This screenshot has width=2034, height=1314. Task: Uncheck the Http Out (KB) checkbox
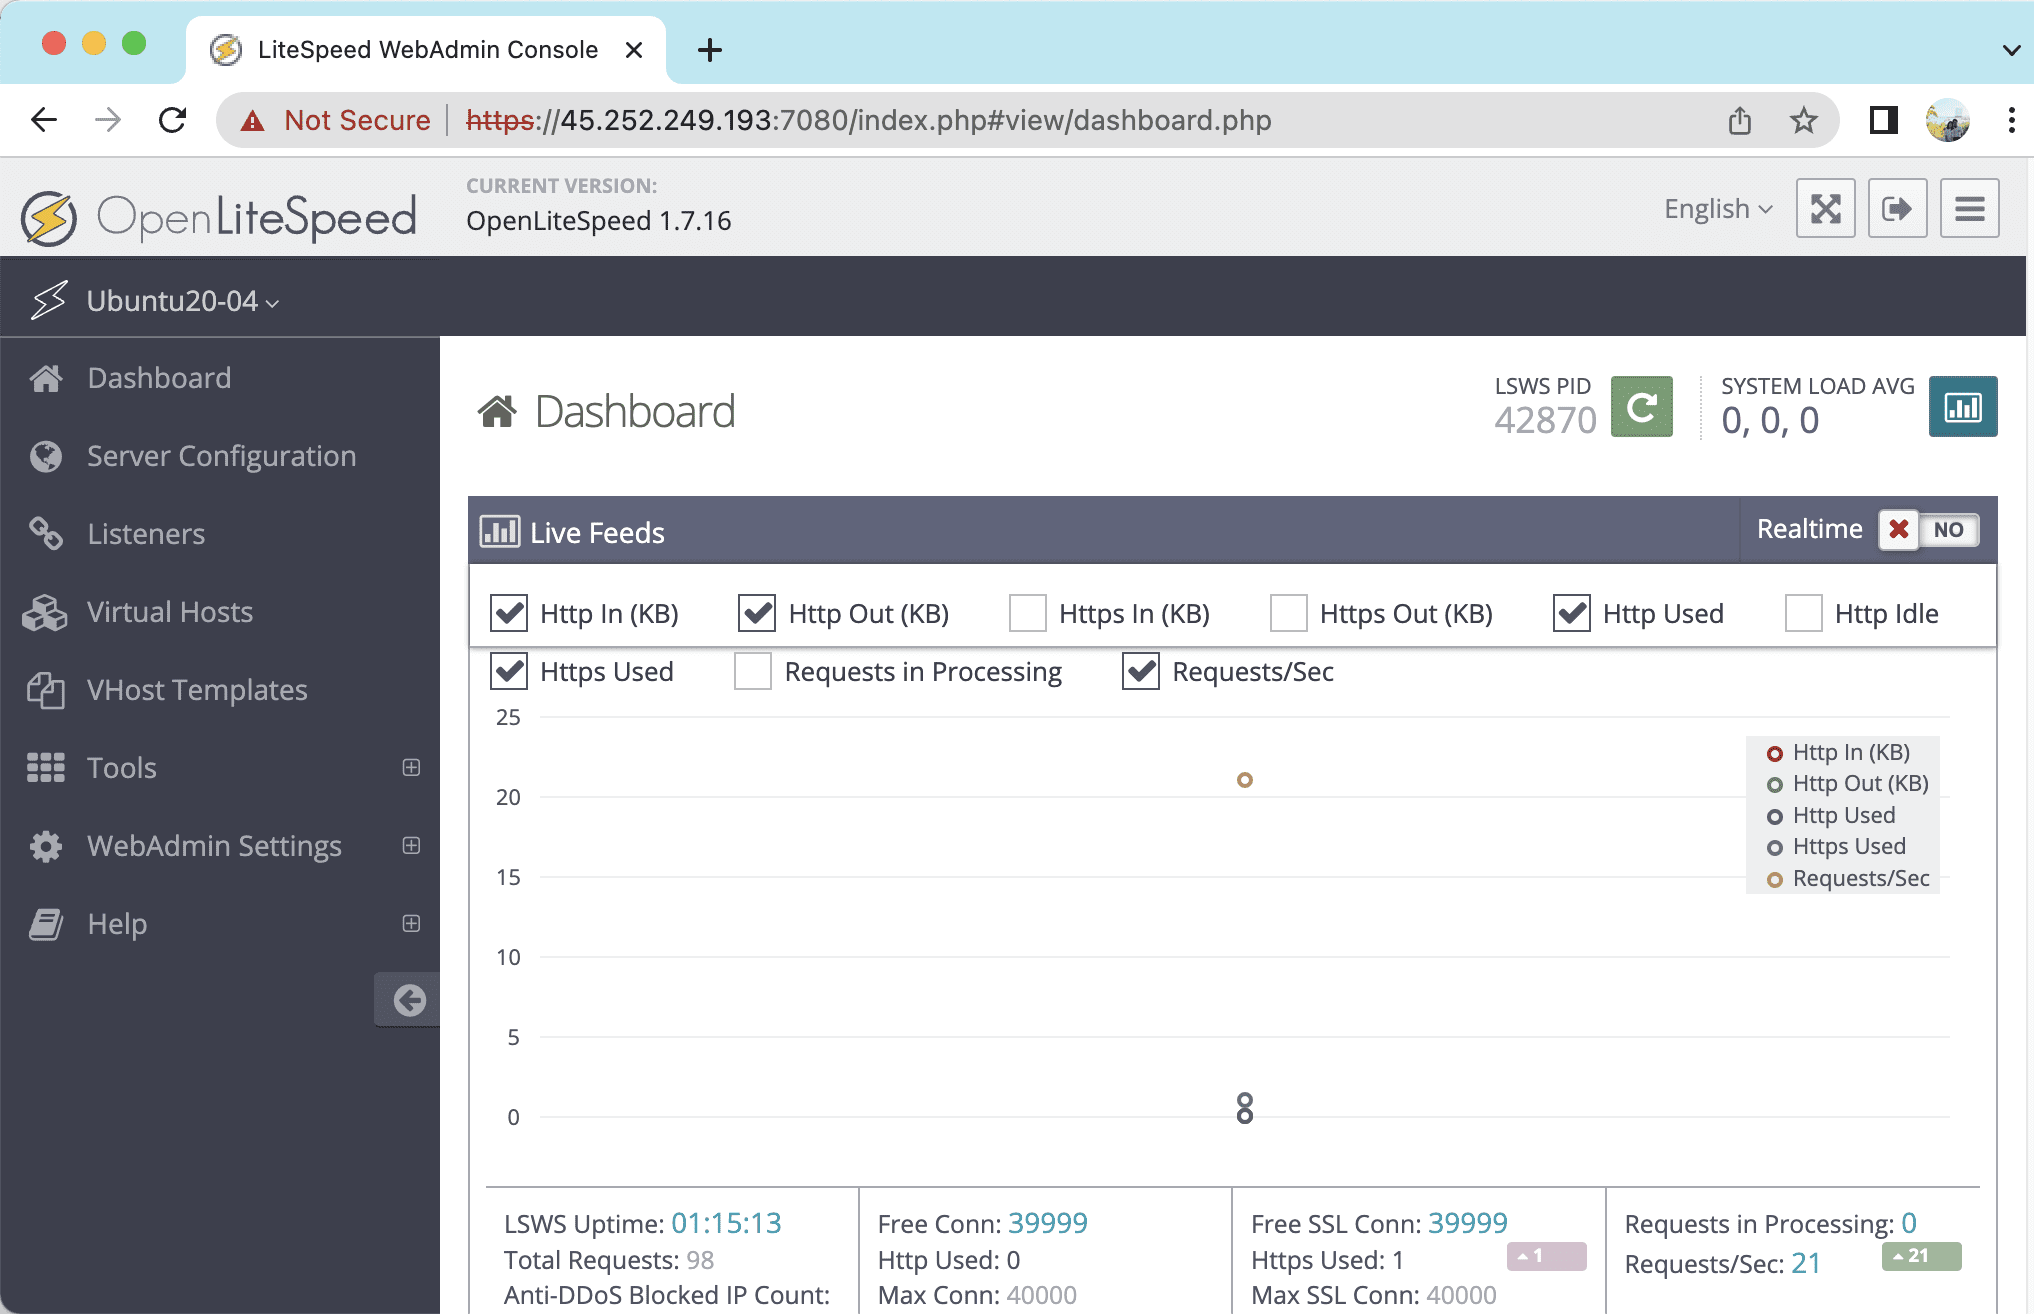(x=757, y=613)
